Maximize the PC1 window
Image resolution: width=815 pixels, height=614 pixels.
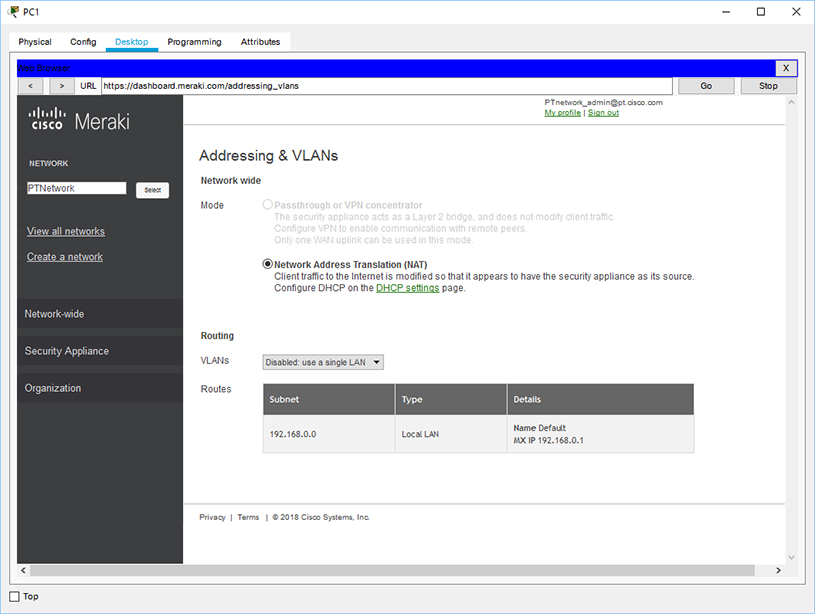(760, 11)
